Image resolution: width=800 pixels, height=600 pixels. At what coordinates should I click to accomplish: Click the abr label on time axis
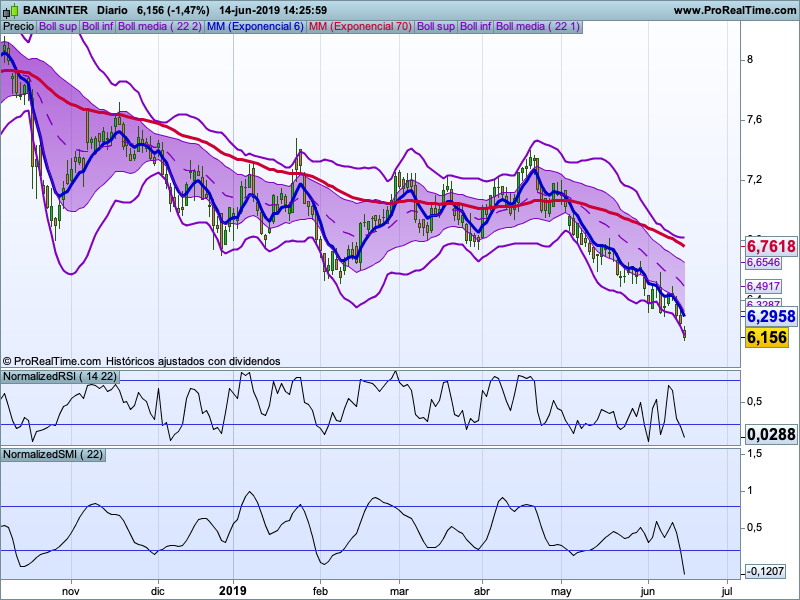point(482,591)
